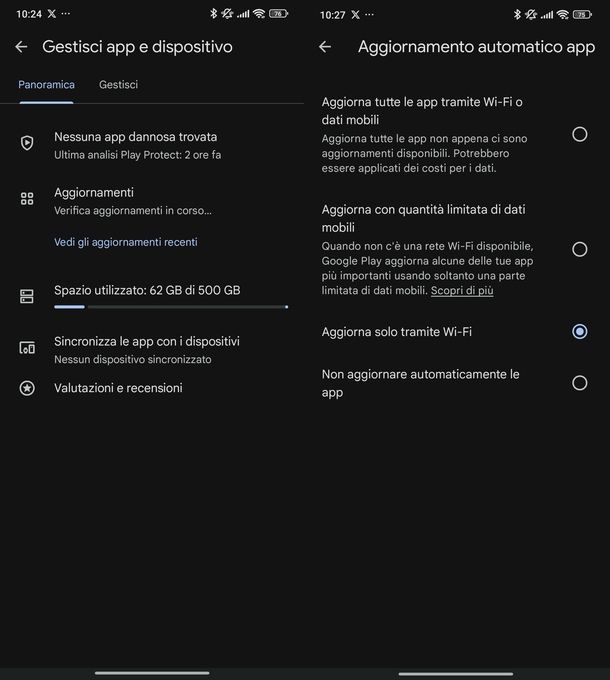Select Aggiorna solo tramite Wi-Fi radio
Viewport: 610px width, 680px height.
(x=580, y=332)
